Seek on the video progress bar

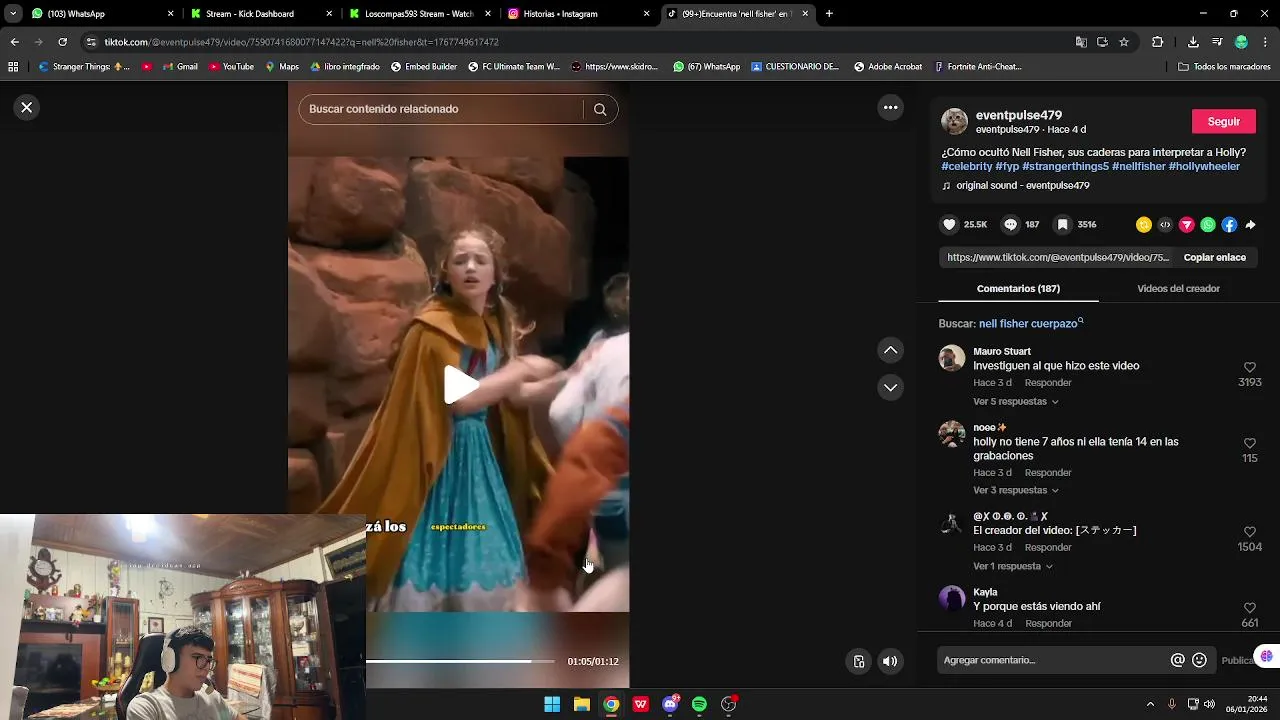459,661
